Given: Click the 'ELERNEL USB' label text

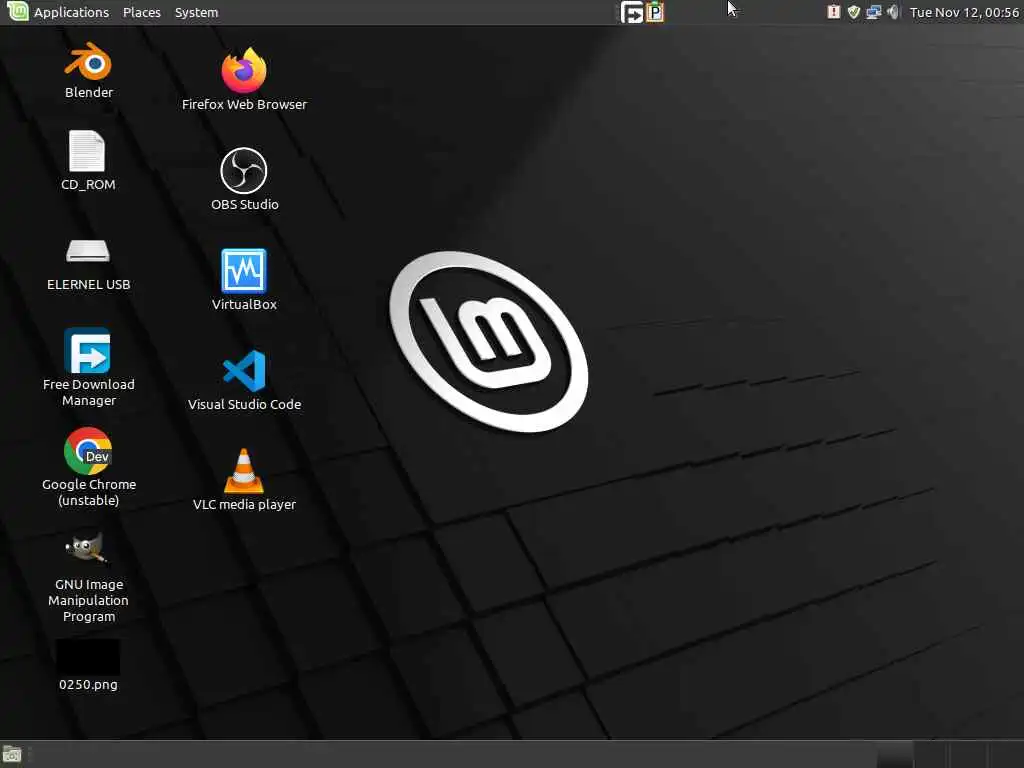Looking at the screenshot, I should click(x=88, y=284).
